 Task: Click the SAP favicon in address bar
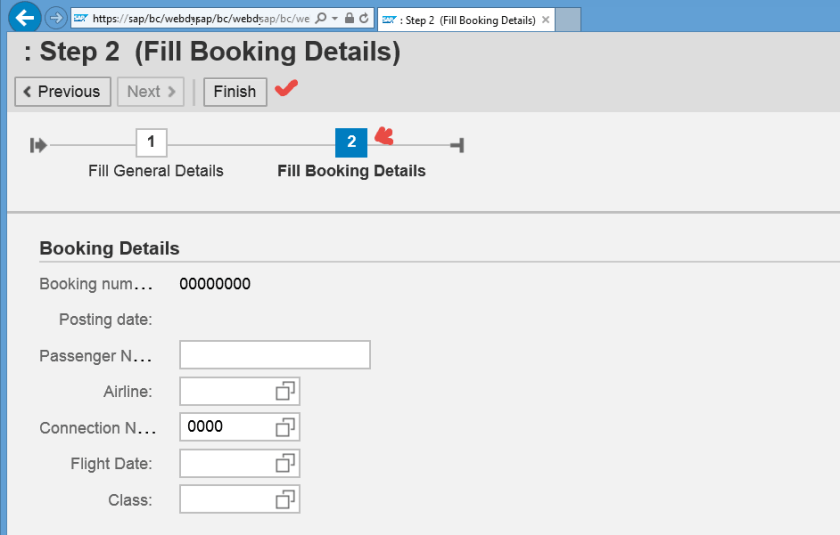(81, 18)
